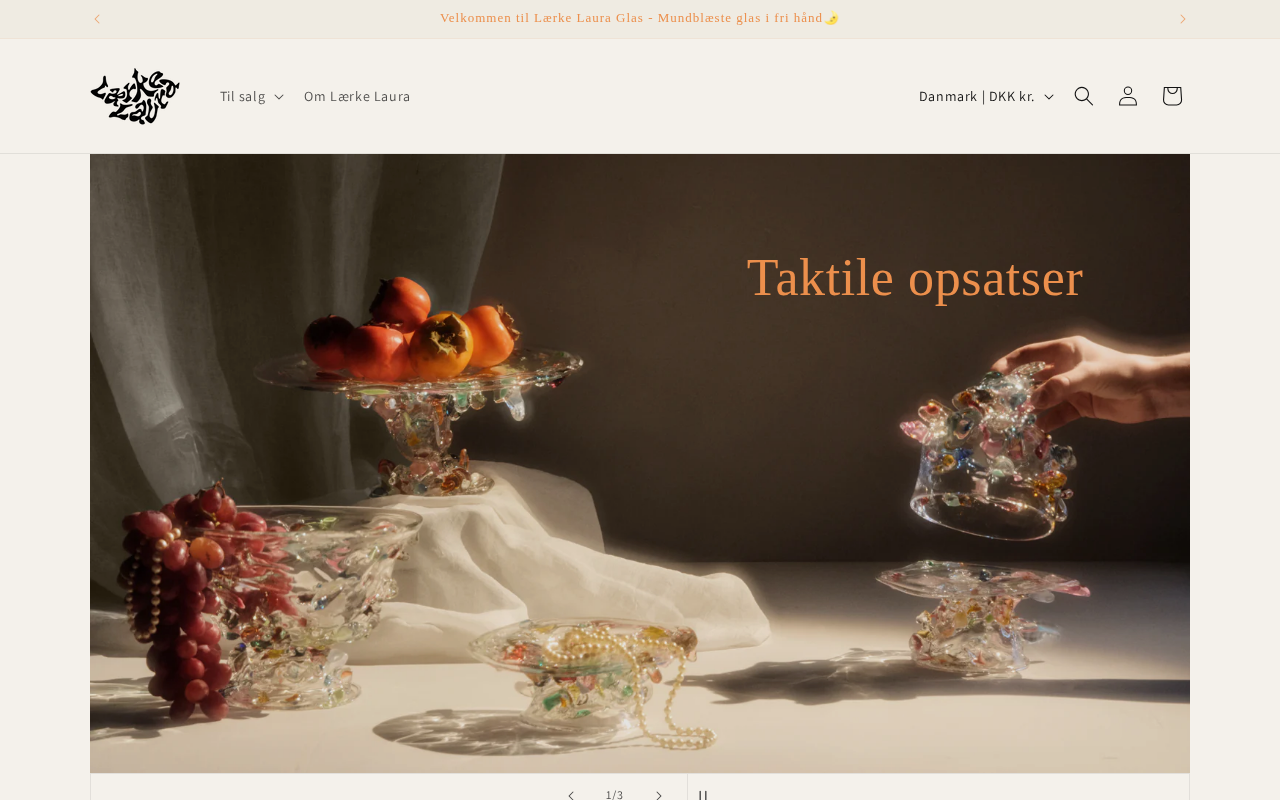Show next announcement with right arrow
The image size is (1280, 800).
click(1183, 19)
